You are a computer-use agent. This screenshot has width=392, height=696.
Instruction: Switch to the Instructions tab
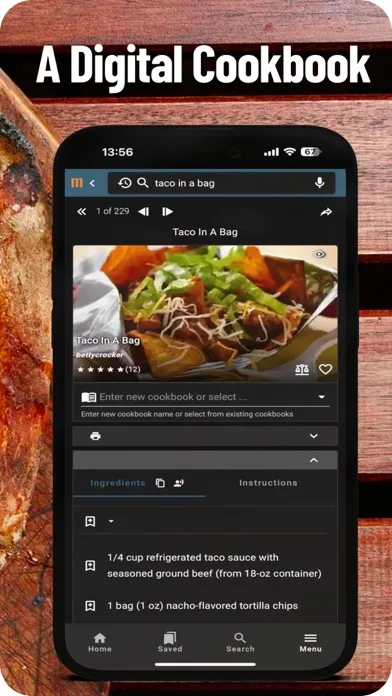(268, 483)
